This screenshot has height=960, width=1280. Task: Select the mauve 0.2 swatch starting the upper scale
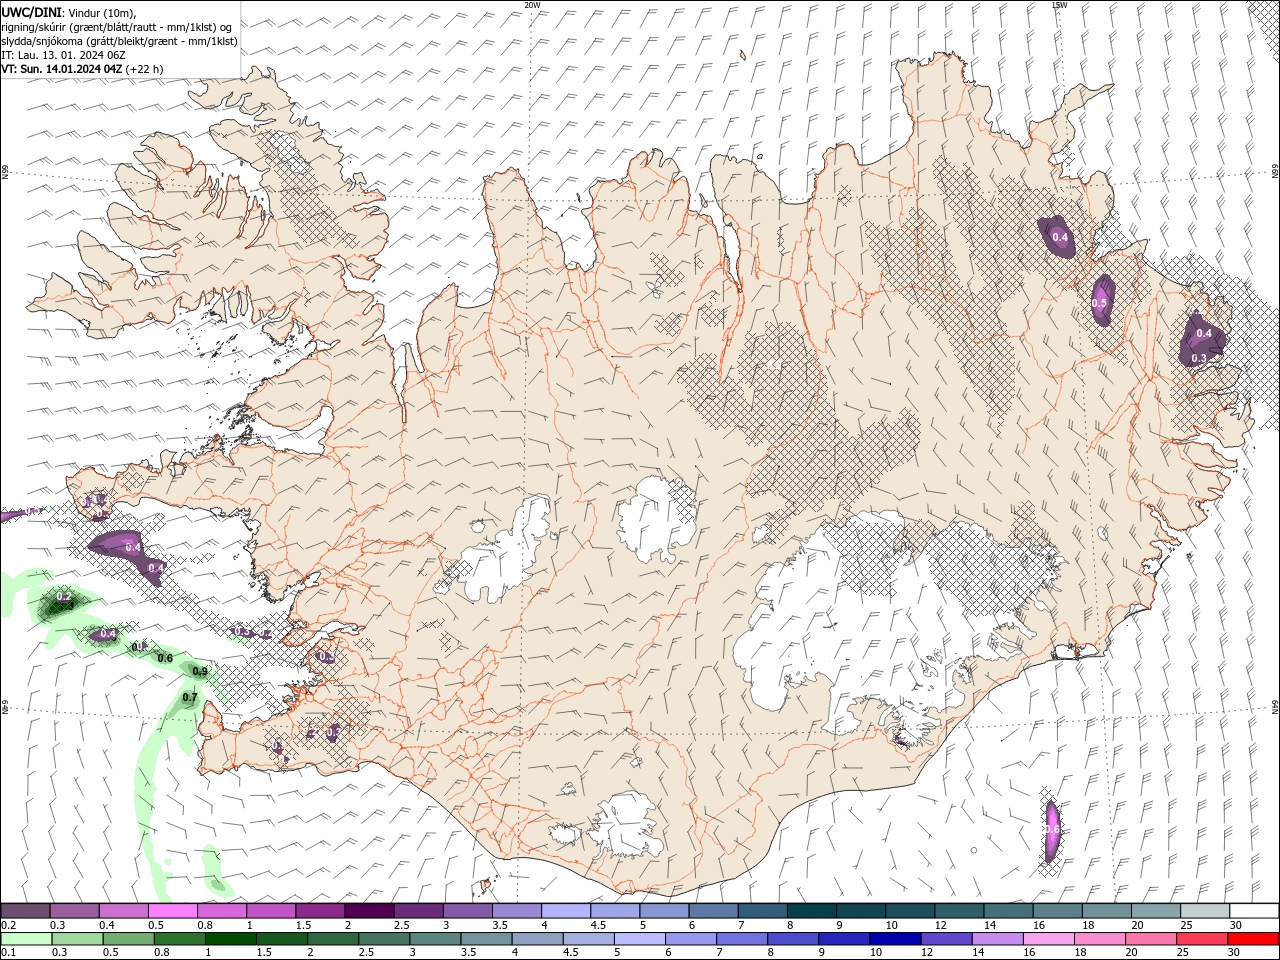coord(25,911)
